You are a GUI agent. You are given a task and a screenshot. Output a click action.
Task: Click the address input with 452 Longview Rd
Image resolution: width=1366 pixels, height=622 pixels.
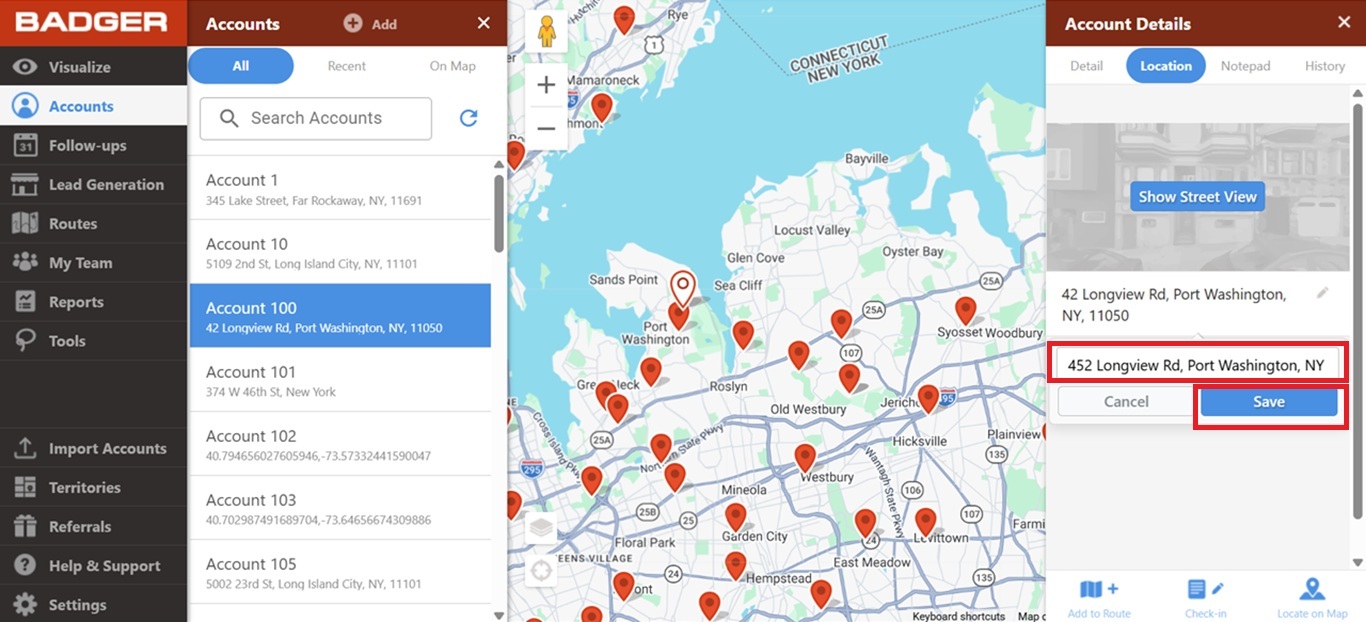coord(1197,365)
